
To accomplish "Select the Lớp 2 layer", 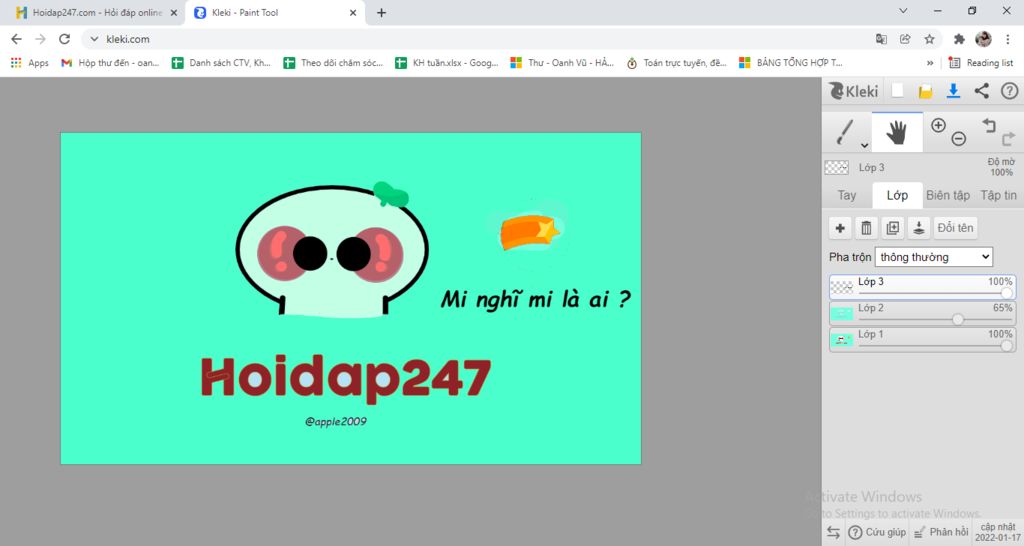I will (x=922, y=313).
